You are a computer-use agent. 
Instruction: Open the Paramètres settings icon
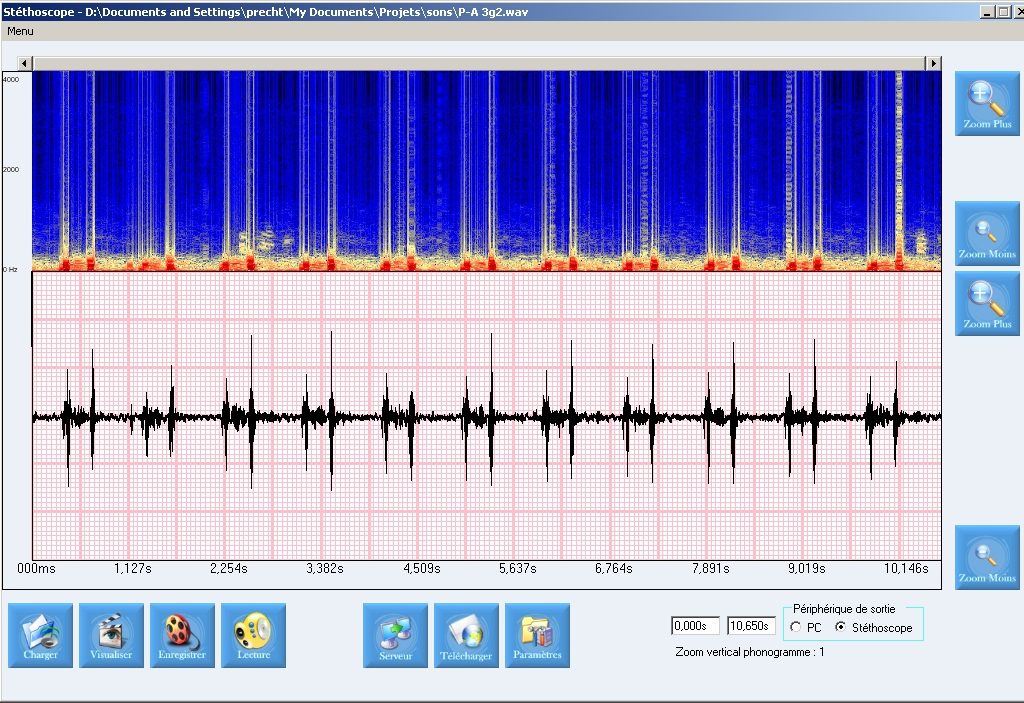(x=537, y=635)
